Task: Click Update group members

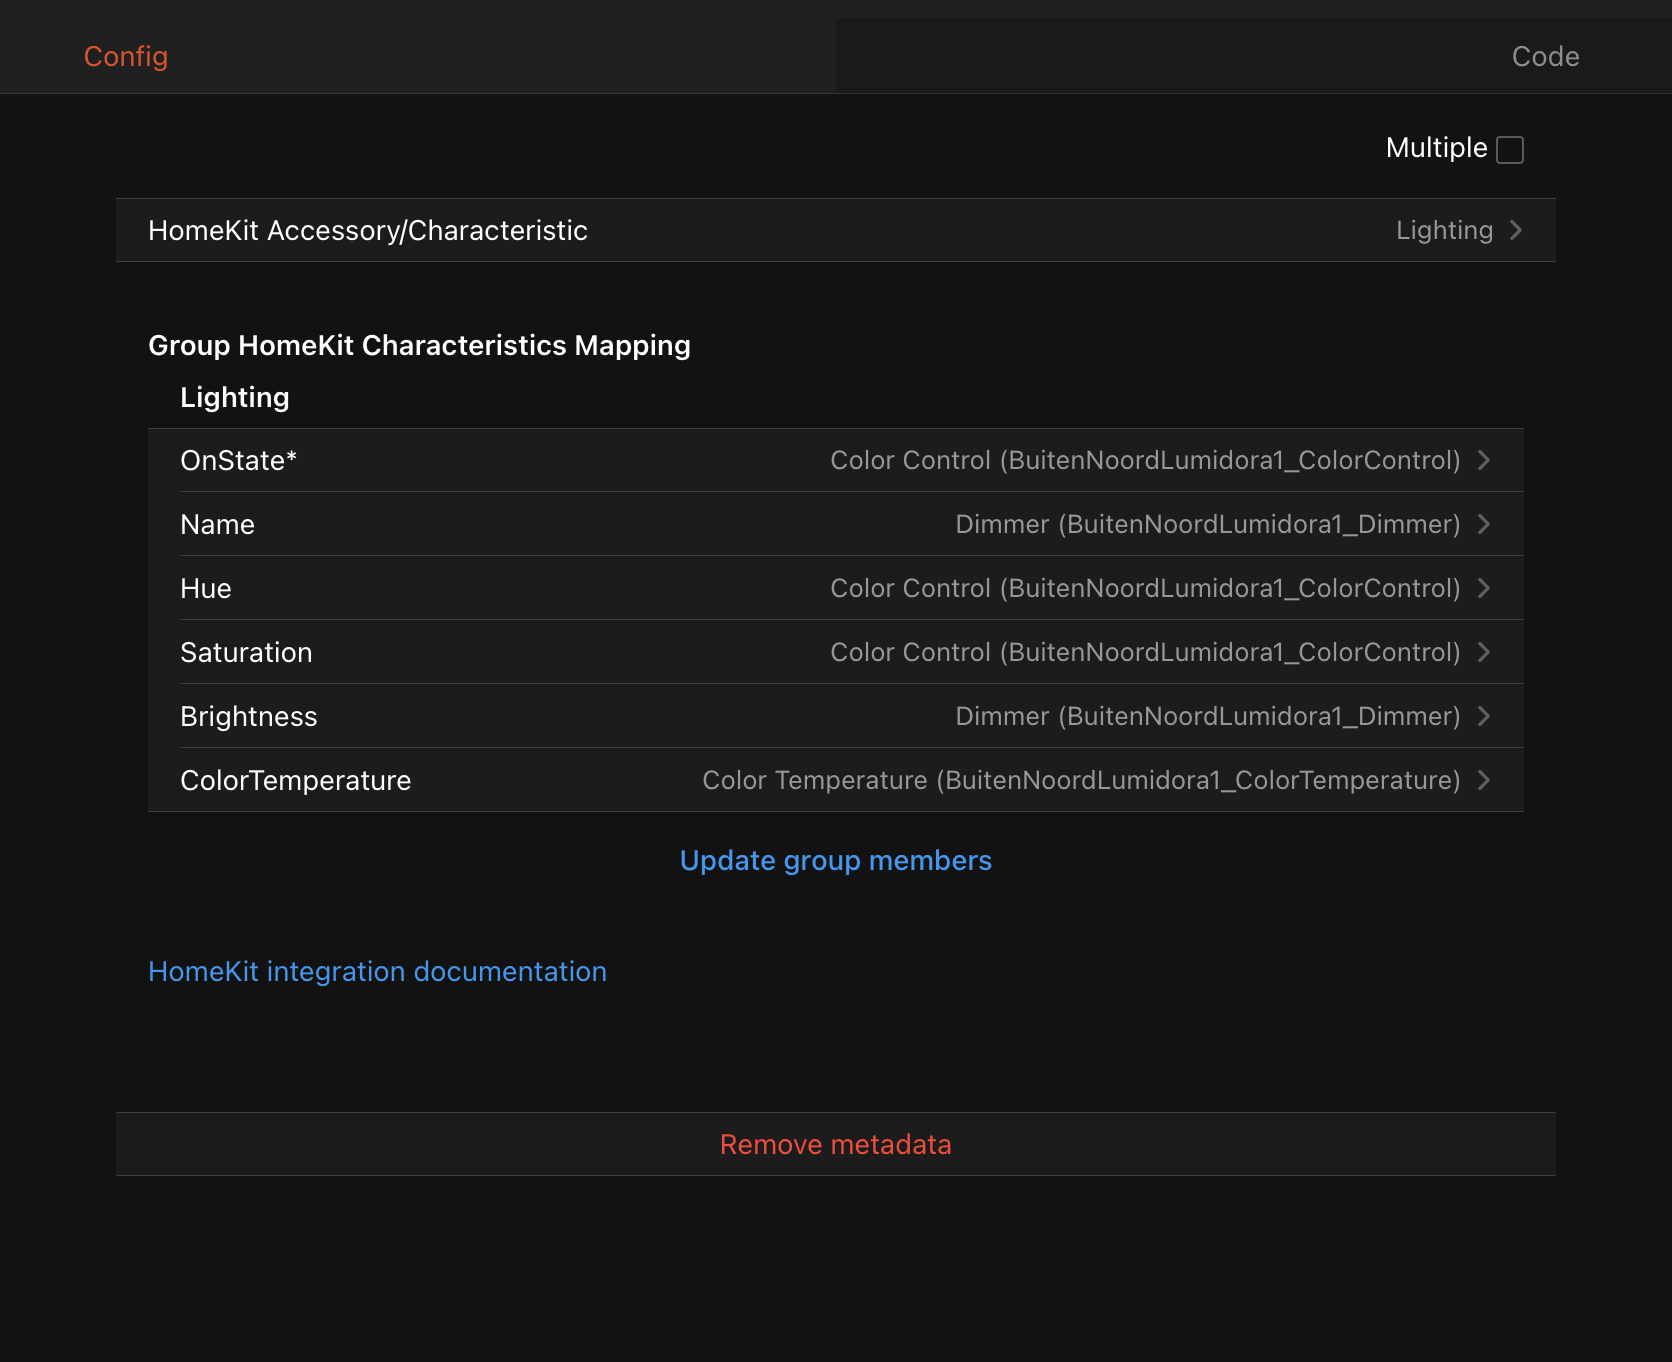Action: pyautogui.click(x=836, y=860)
